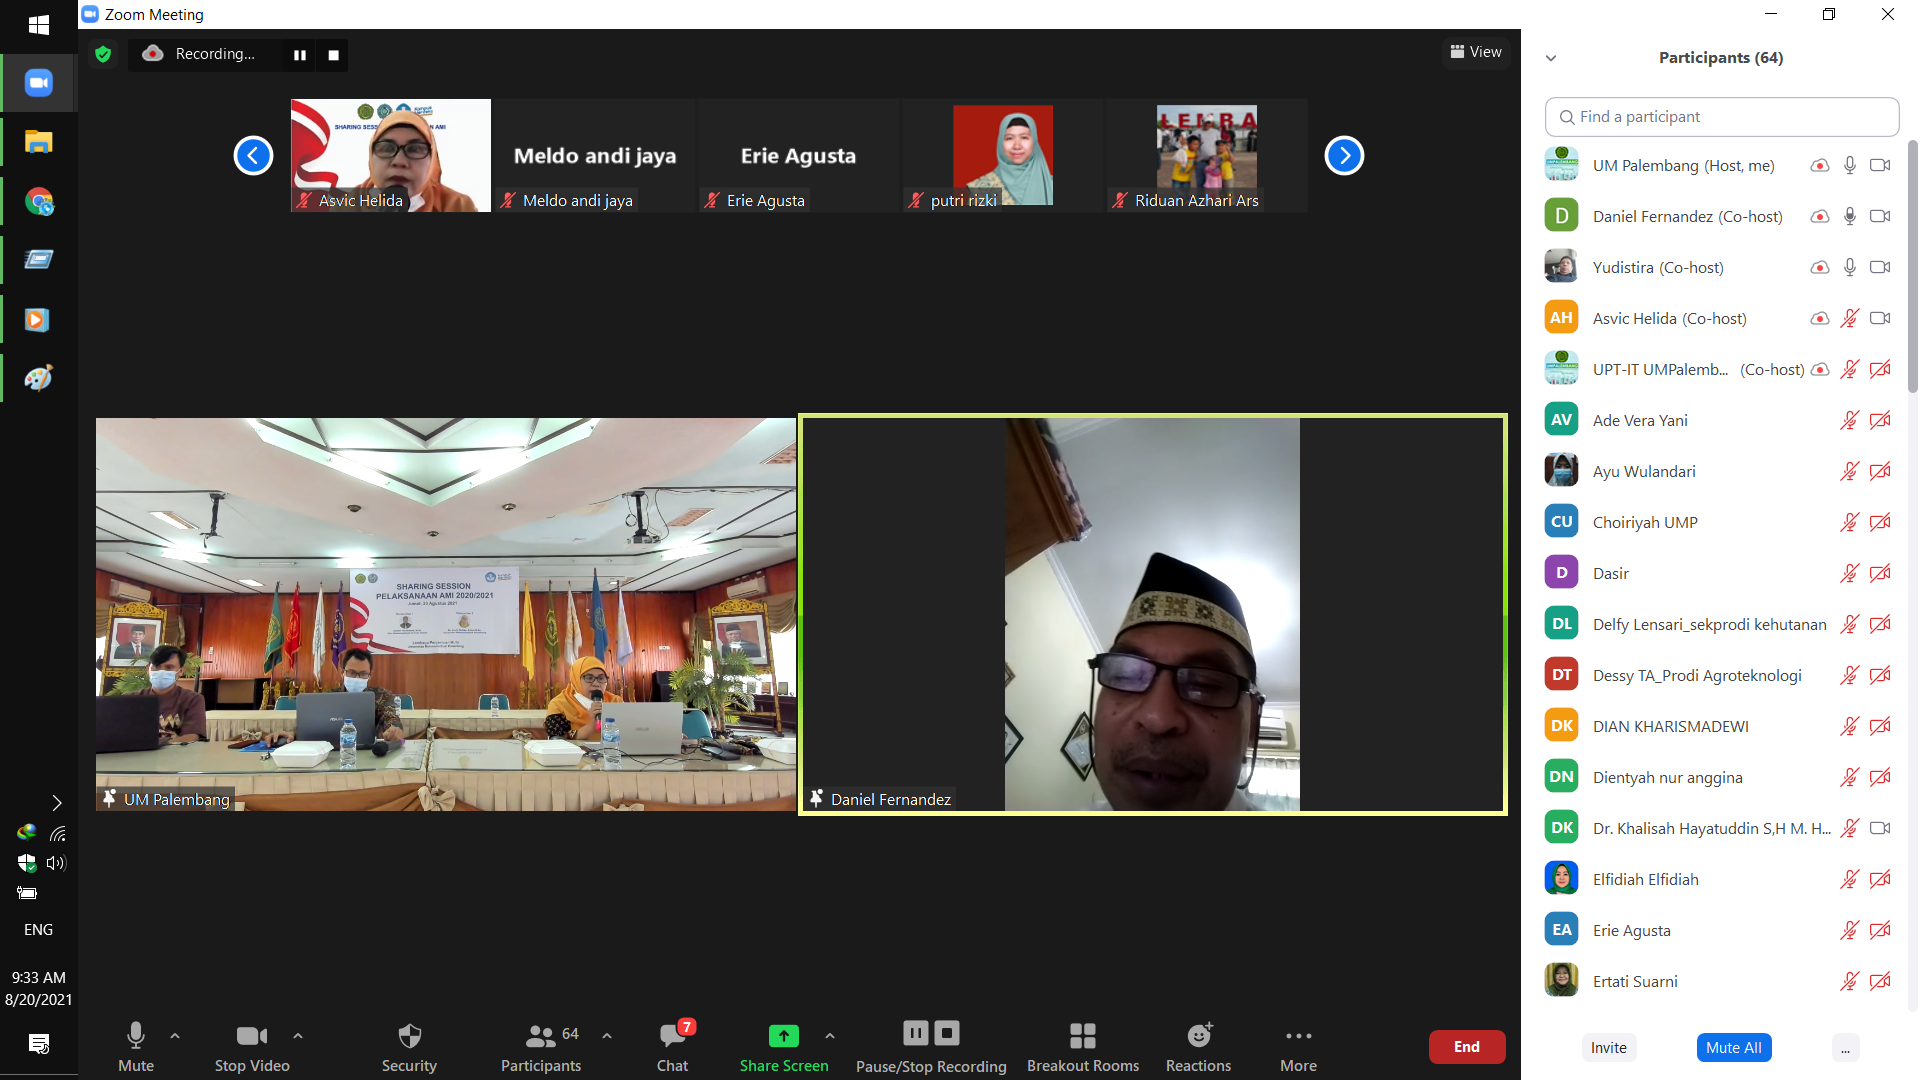Open the View layout menu

click(1476, 52)
